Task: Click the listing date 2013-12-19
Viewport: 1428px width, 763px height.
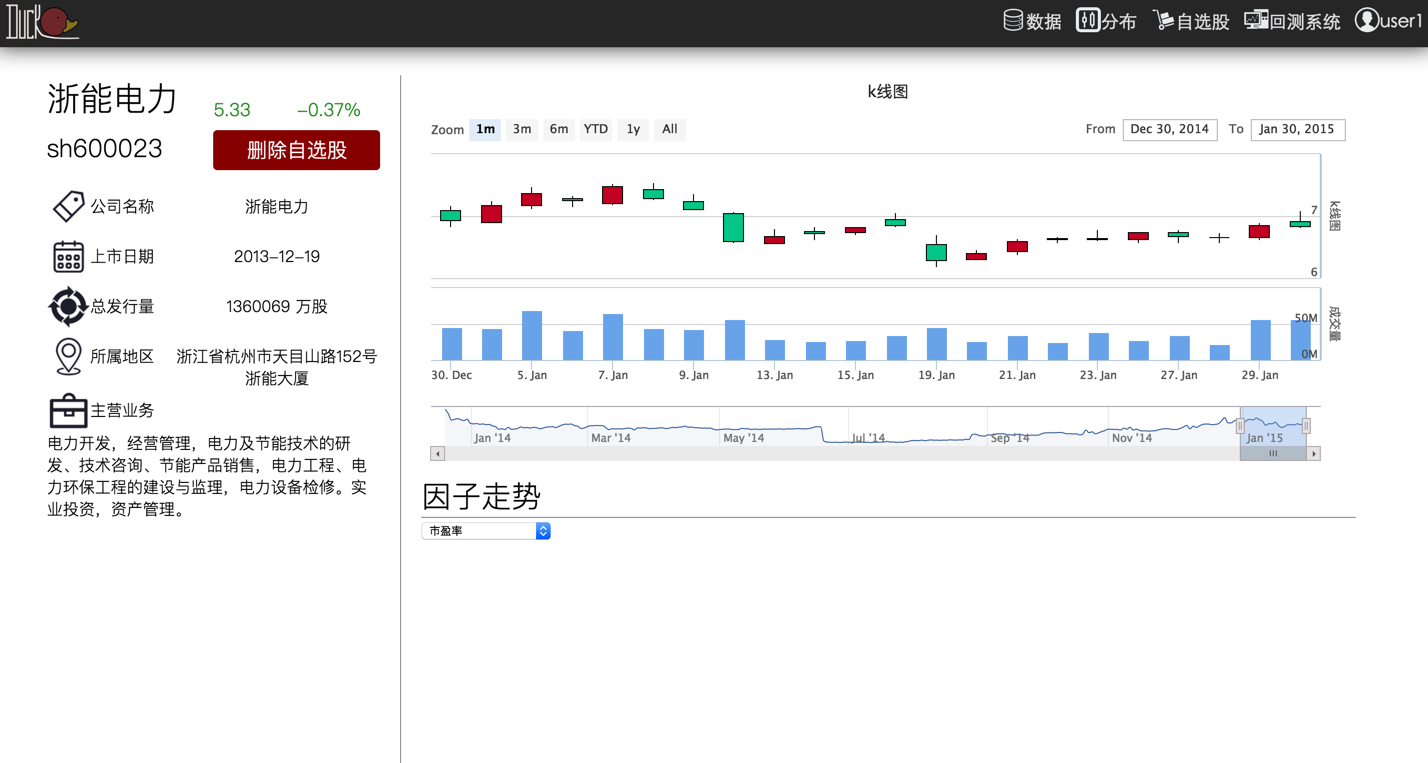Action: point(277,257)
